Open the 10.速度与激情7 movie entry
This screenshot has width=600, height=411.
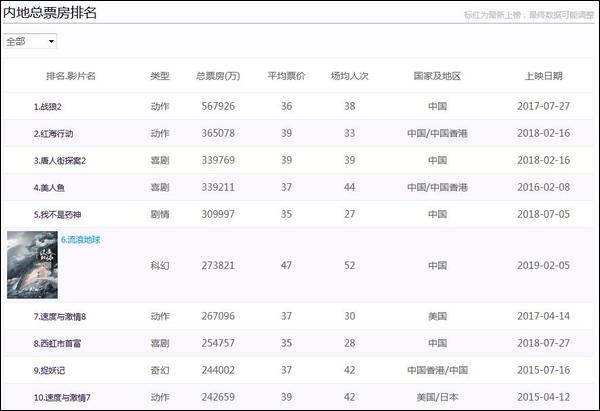click(x=62, y=398)
